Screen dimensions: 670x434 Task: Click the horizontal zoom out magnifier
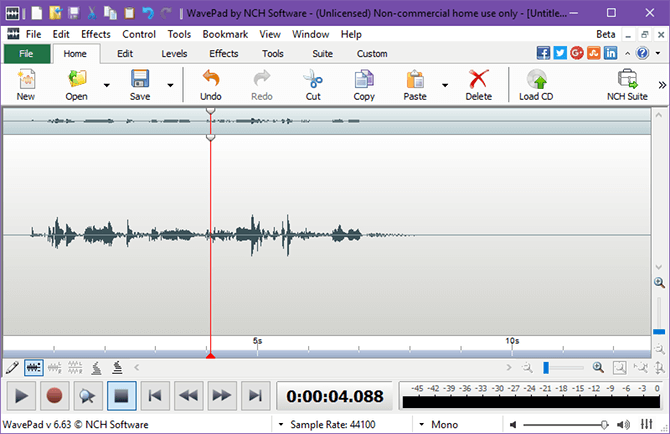click(x=528, y=367)
